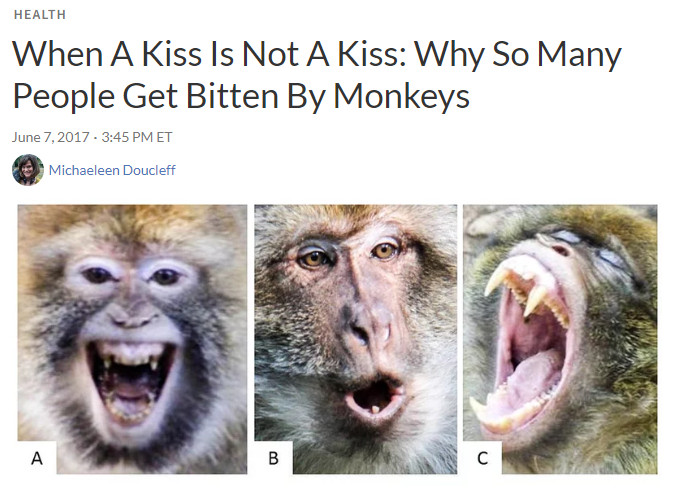Open monkey photo B with rounded mouth
674x490 pixels.
(355, 339)
